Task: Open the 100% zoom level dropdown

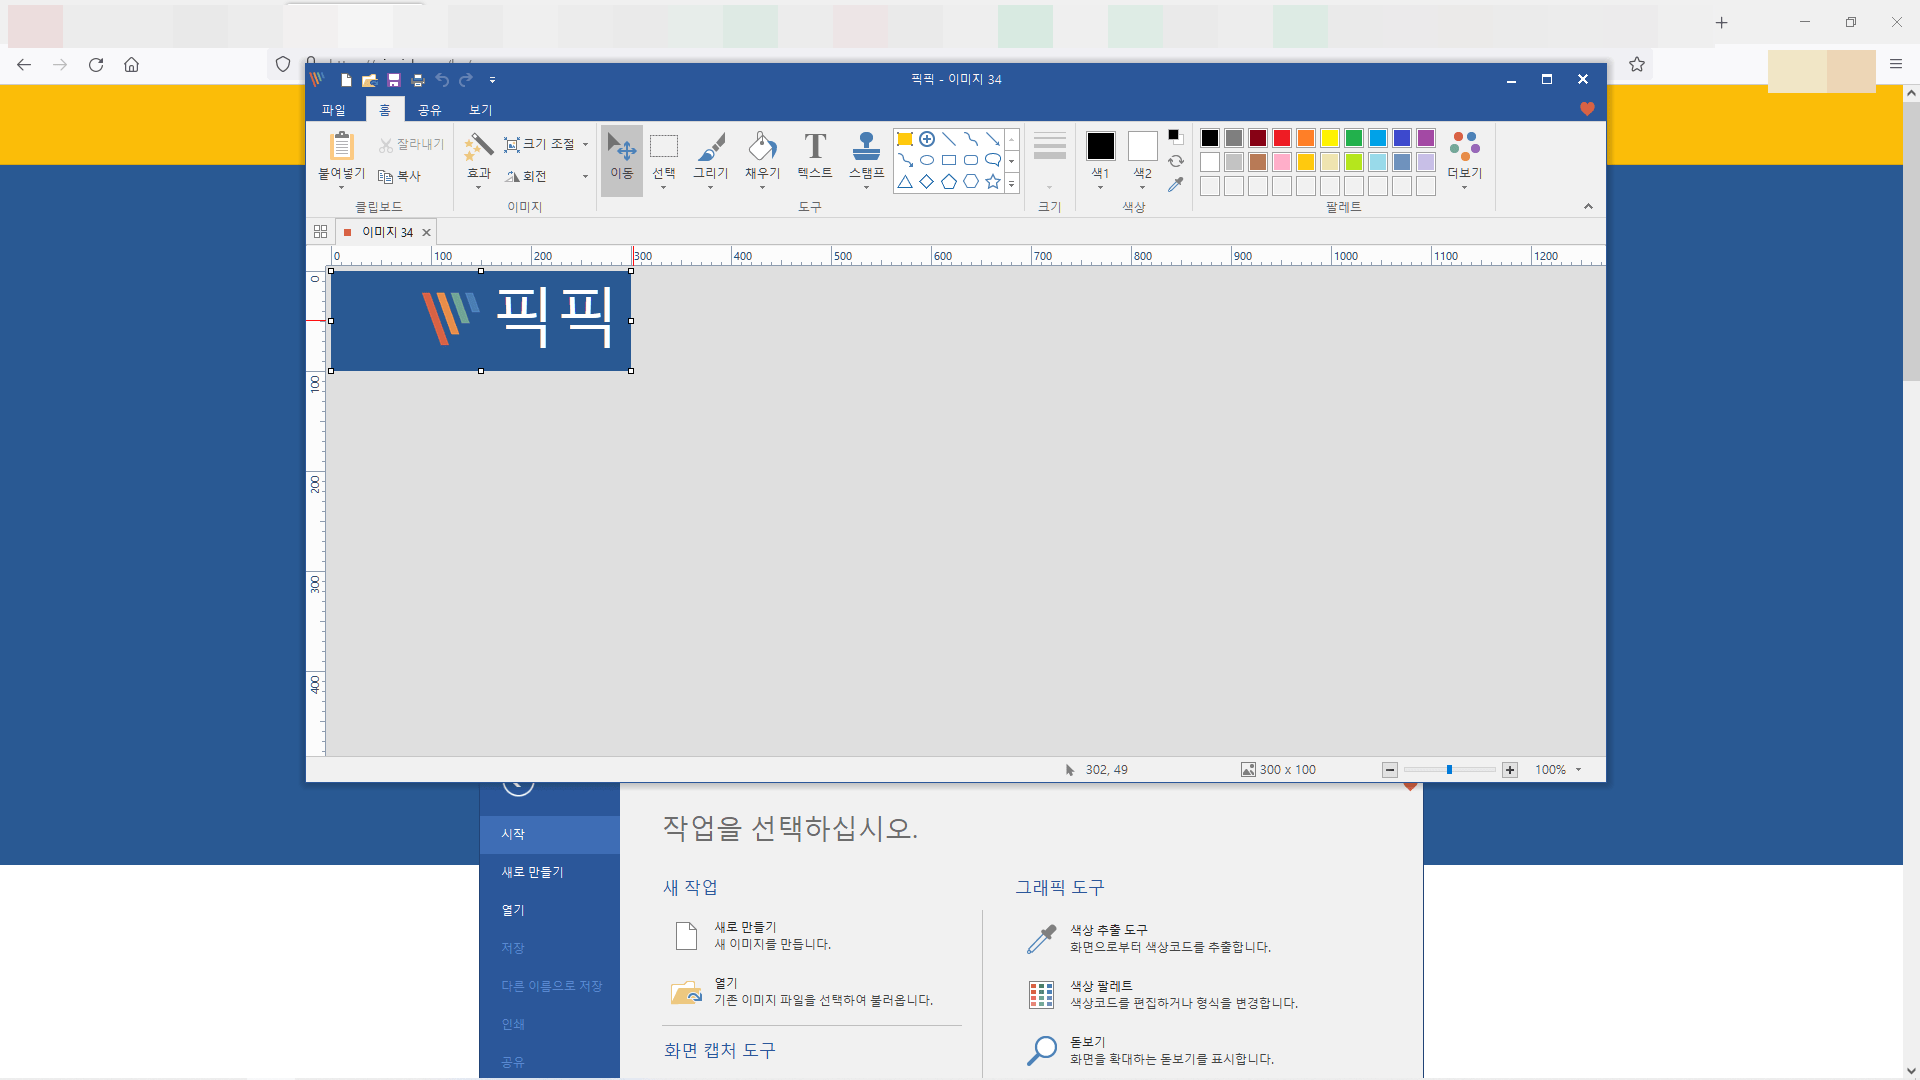Action: point(1579,770)
